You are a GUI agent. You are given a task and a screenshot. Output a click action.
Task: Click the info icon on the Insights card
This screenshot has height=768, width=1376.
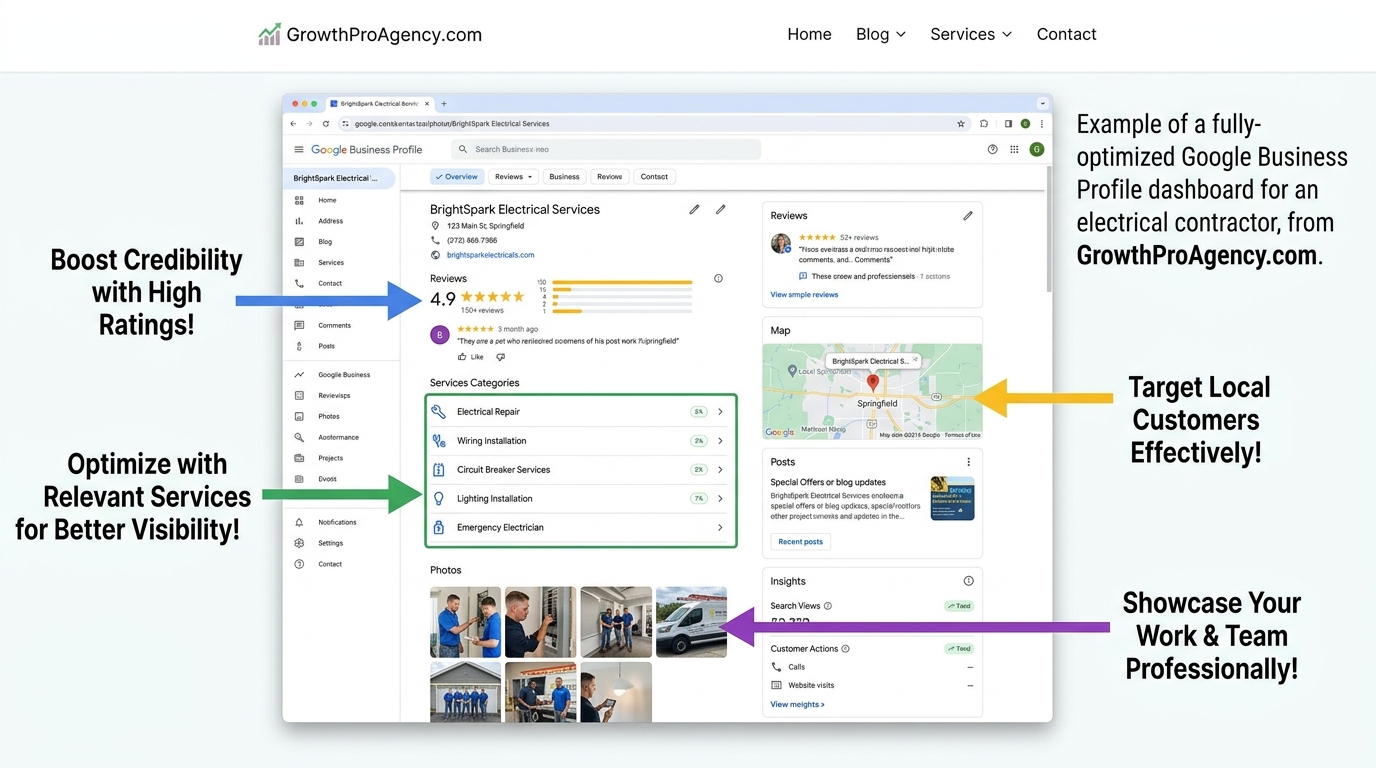(x=968, y=581)
